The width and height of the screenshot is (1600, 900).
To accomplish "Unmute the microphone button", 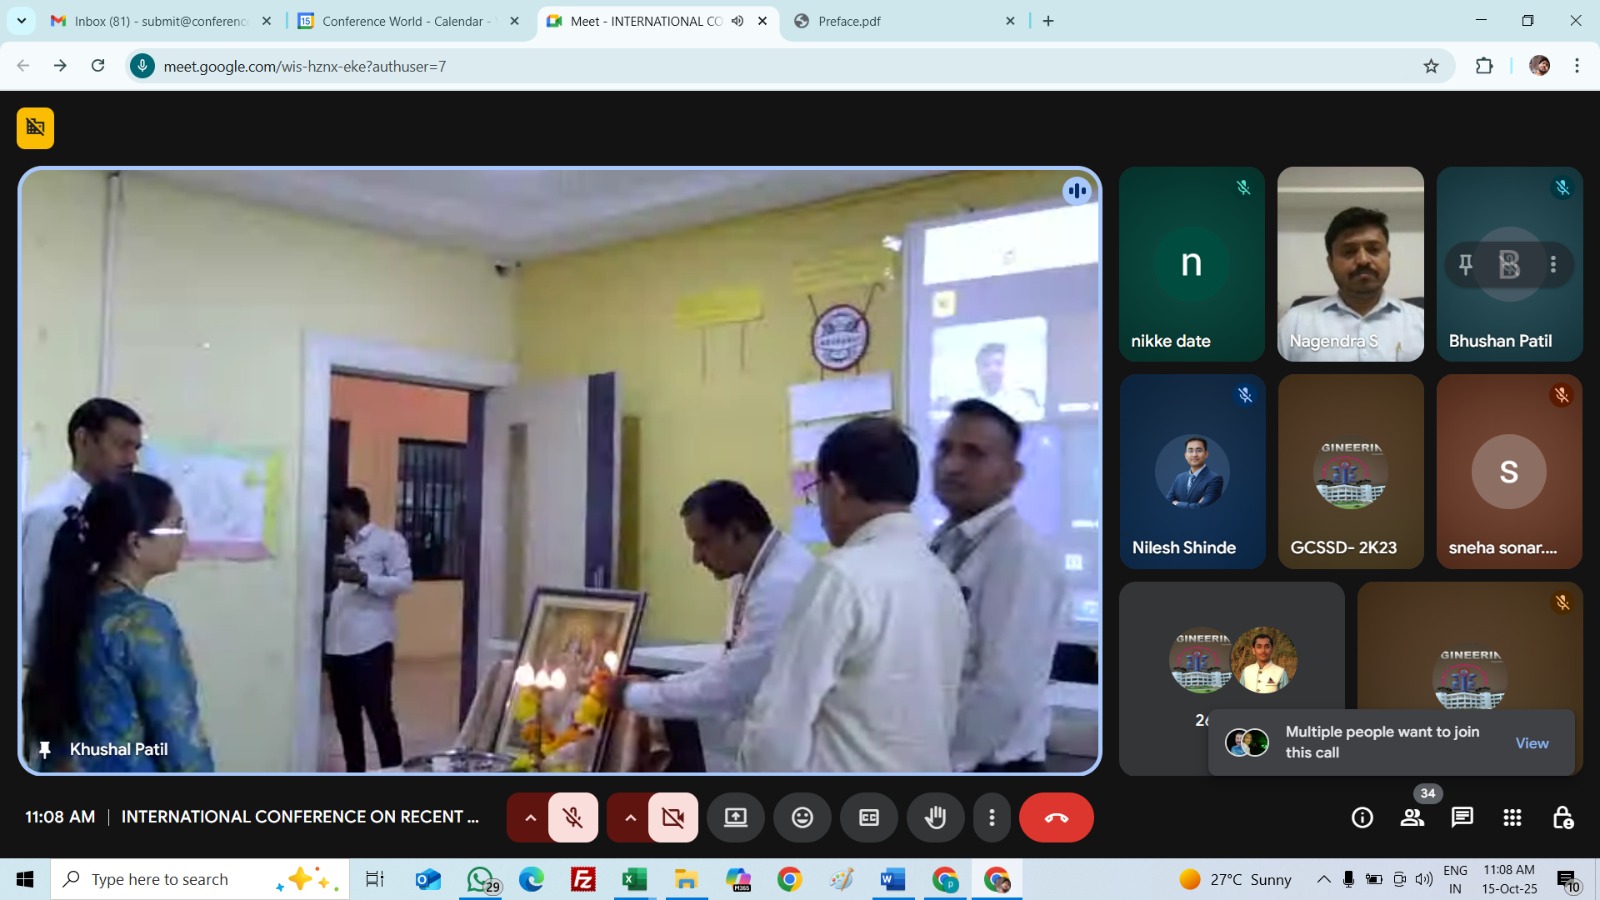I will click(x=573, y=818).
